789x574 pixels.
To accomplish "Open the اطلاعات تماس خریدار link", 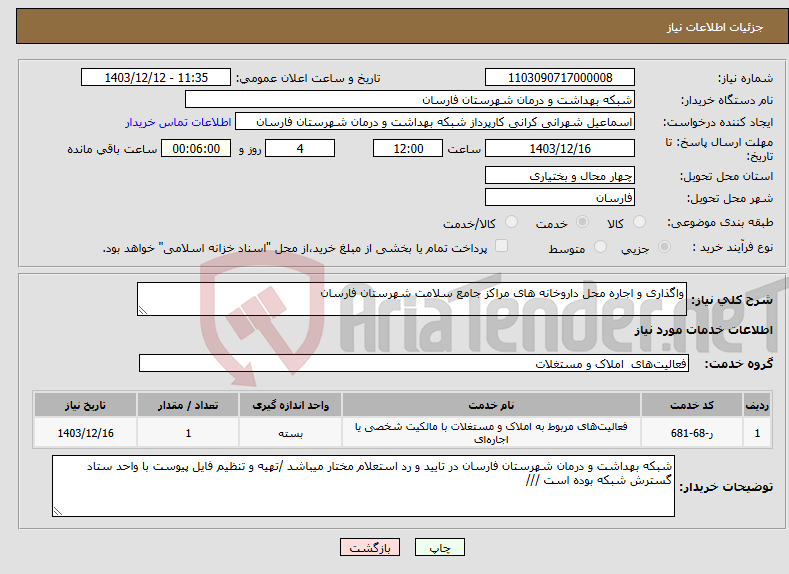I will (178, 122).
